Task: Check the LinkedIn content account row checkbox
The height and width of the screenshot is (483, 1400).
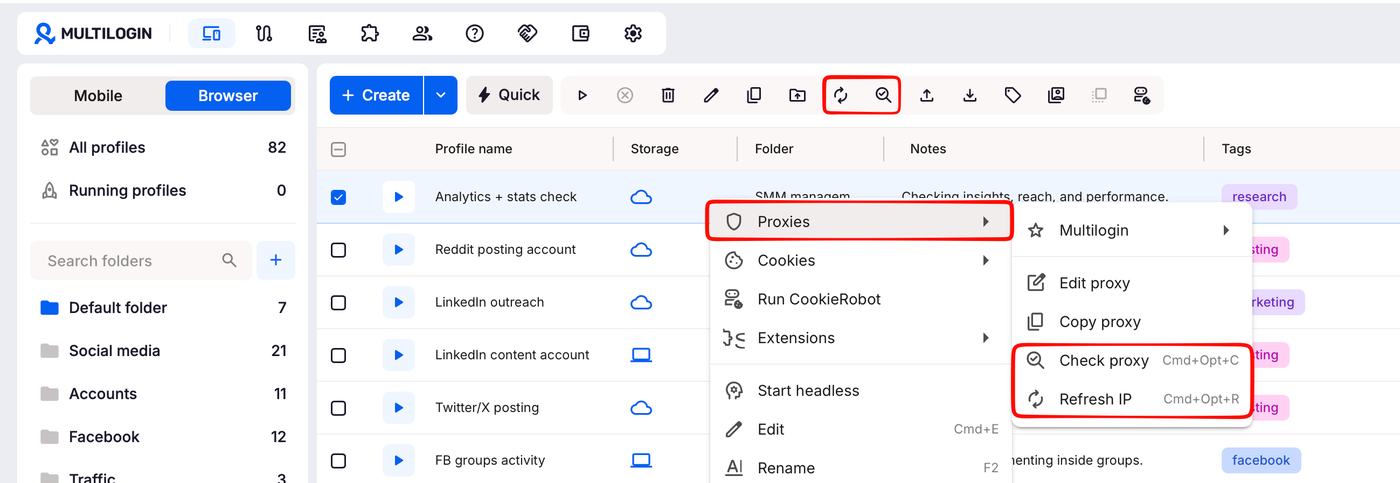Action: 338,355
